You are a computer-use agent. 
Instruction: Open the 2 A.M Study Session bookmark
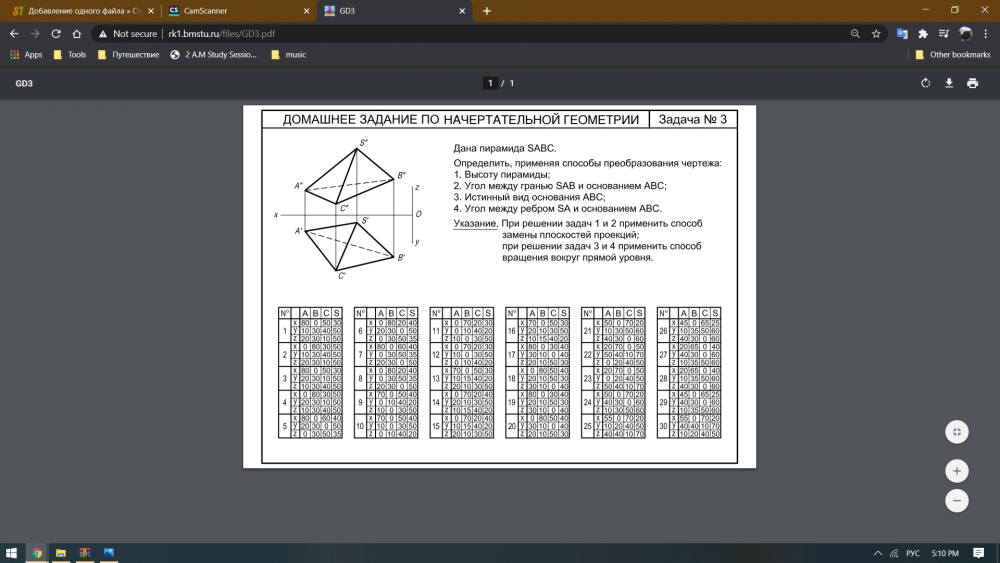coord(214,55)
